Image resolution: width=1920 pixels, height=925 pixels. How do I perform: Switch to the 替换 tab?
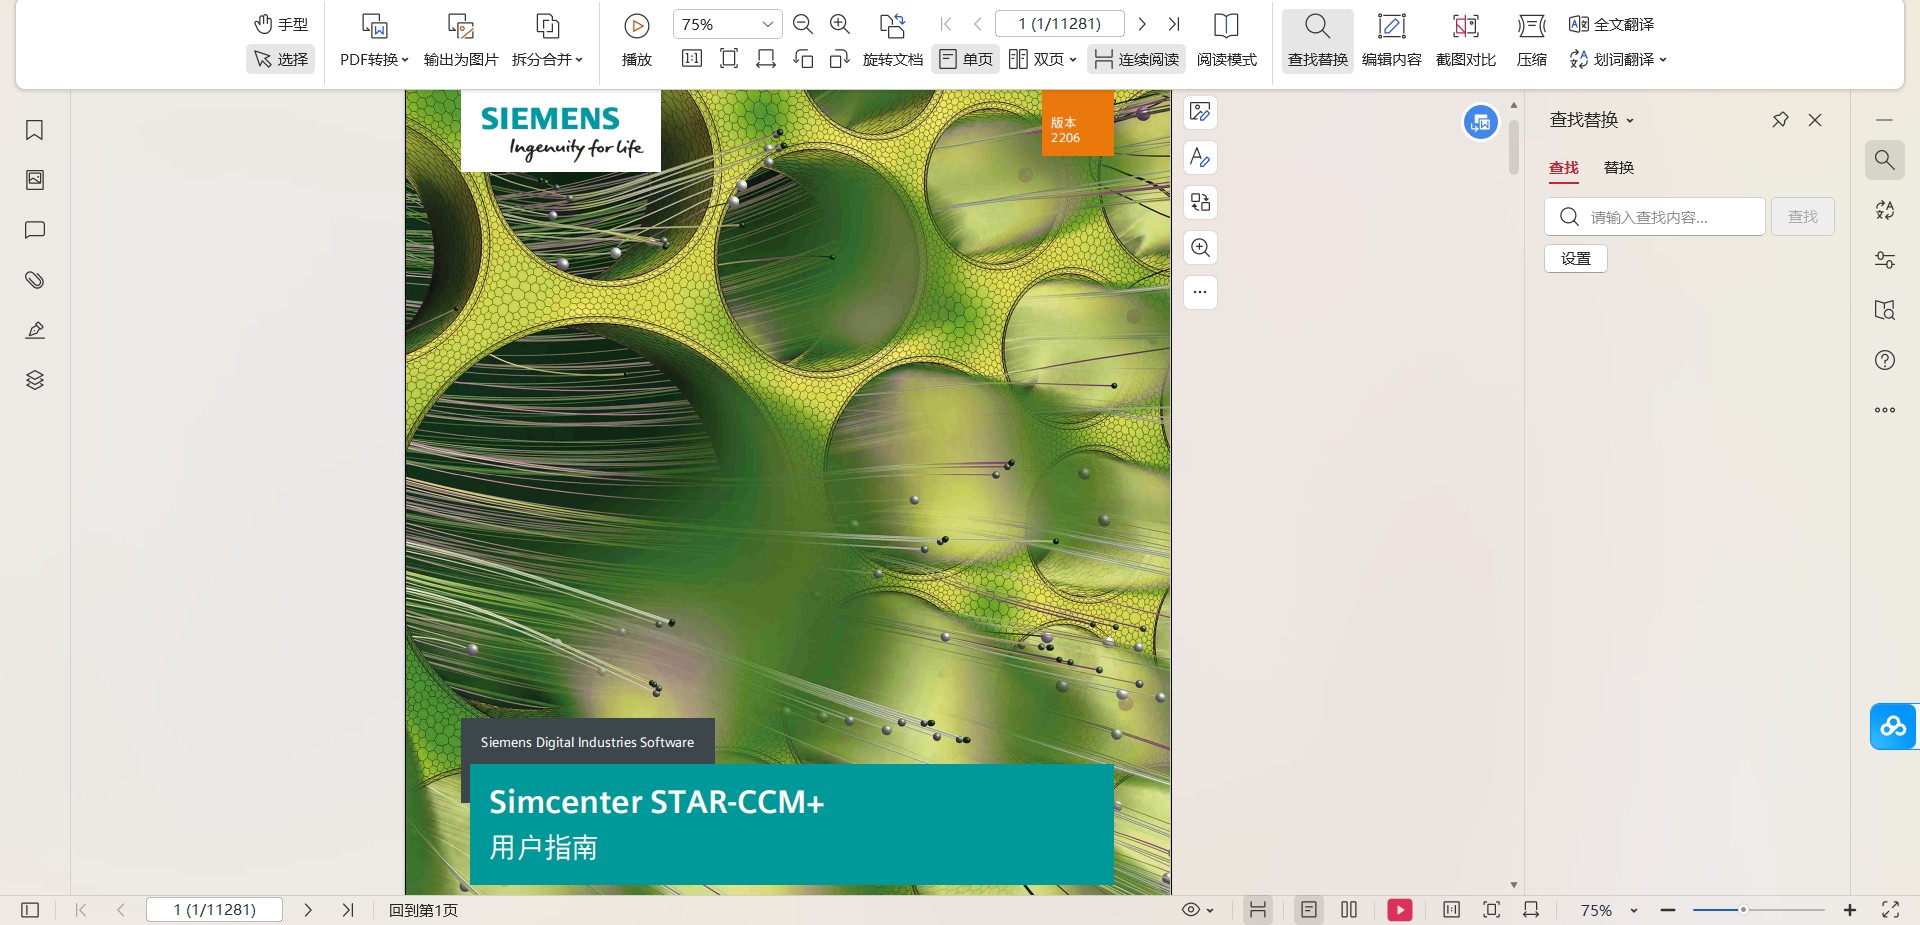(1619, 168)
